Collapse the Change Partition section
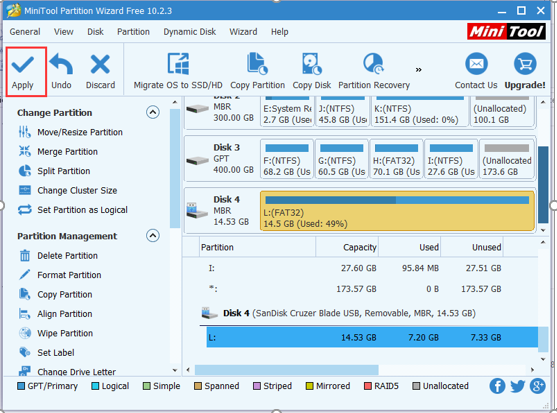557x413 pixels. (153, 113)
